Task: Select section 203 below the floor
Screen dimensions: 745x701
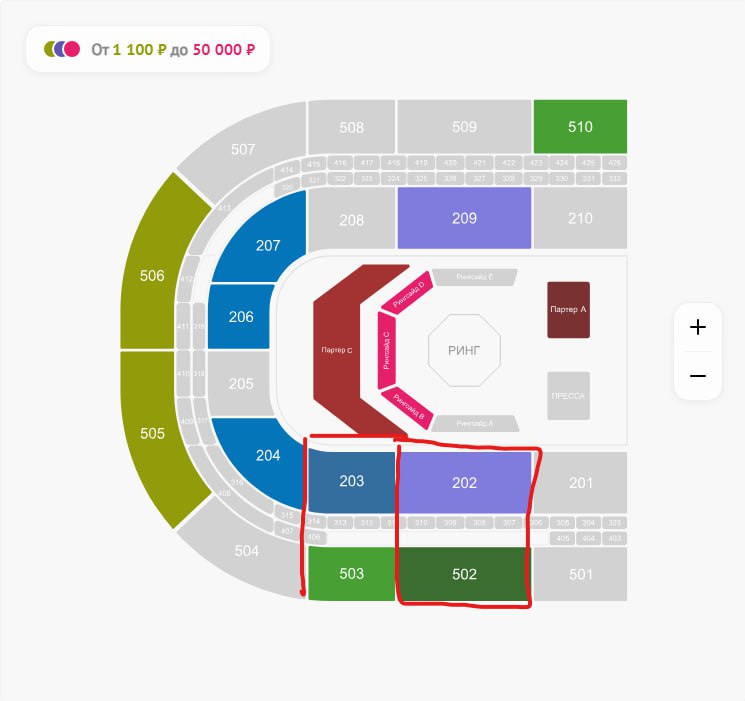Action: [x=351, y=481]
